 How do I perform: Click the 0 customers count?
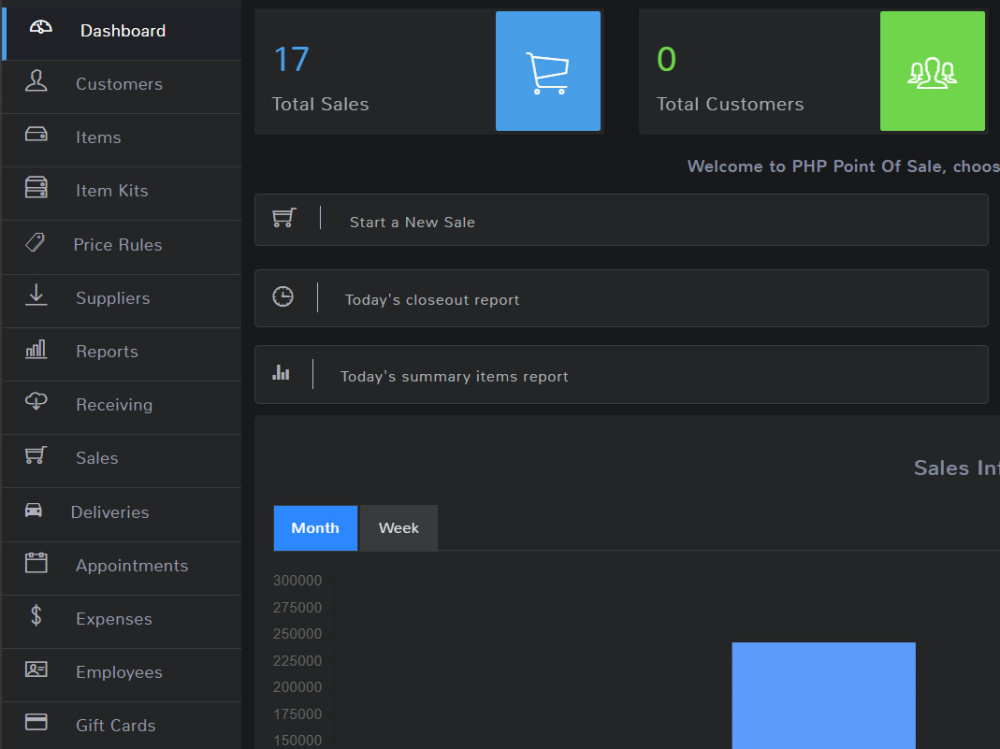pos(666,59)
